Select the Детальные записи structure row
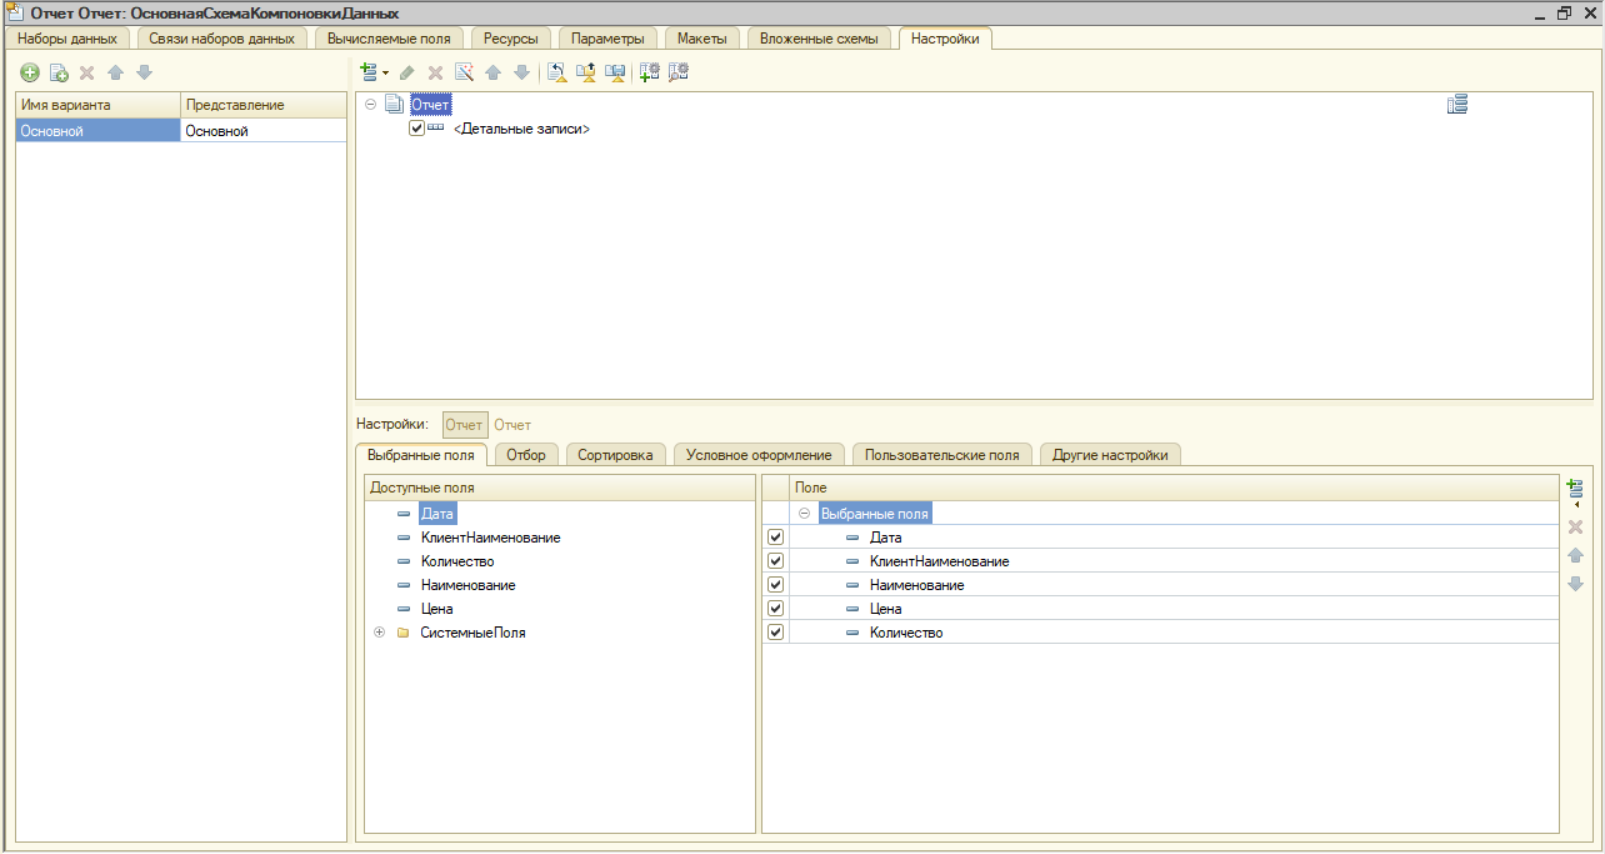 (522, 128)
